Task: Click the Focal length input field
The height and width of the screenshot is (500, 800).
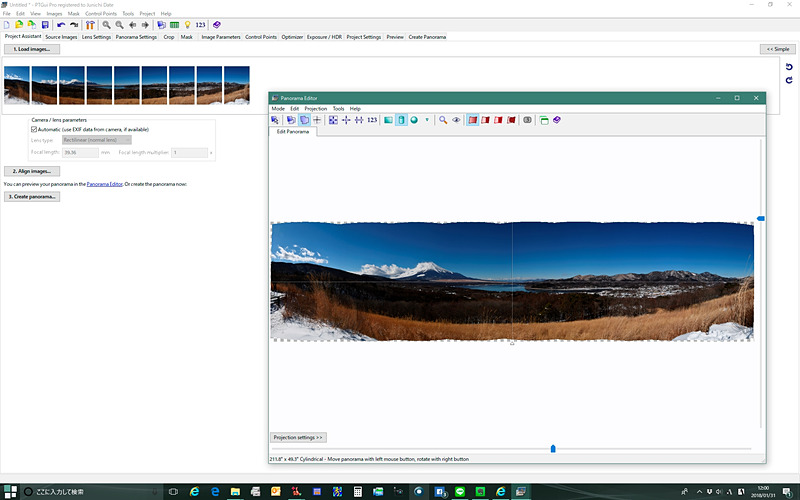Action: pyautogui.click(x=80, y=153)
